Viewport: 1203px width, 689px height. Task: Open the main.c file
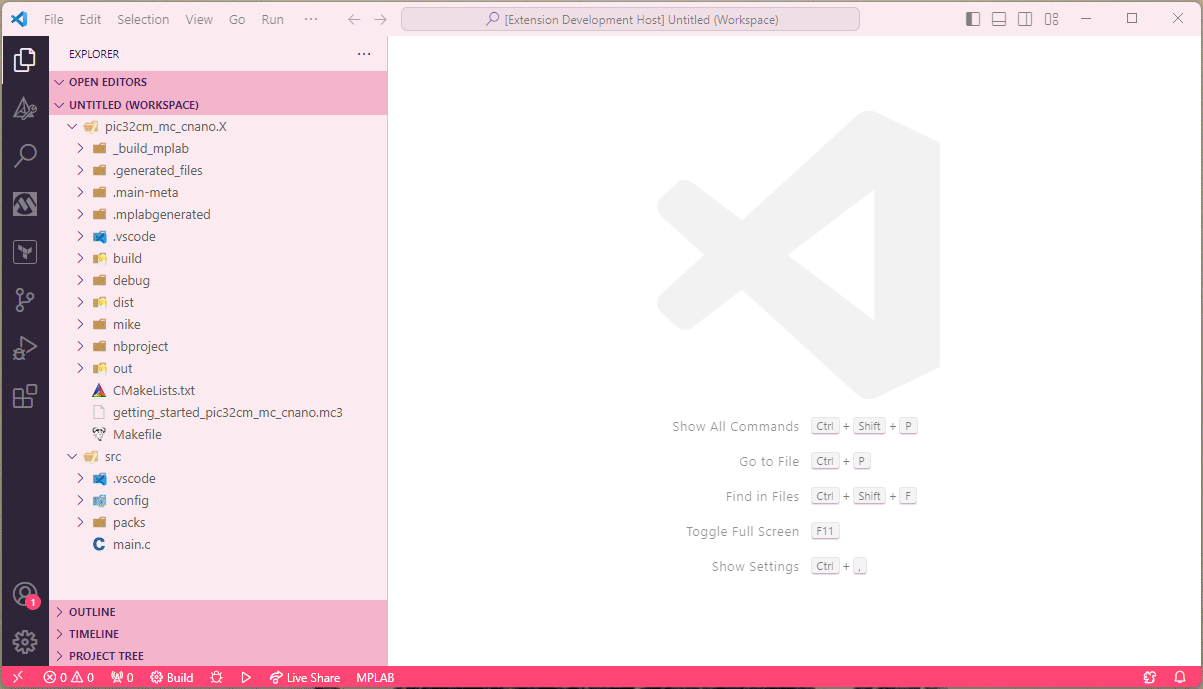click(x=218, y=544)
